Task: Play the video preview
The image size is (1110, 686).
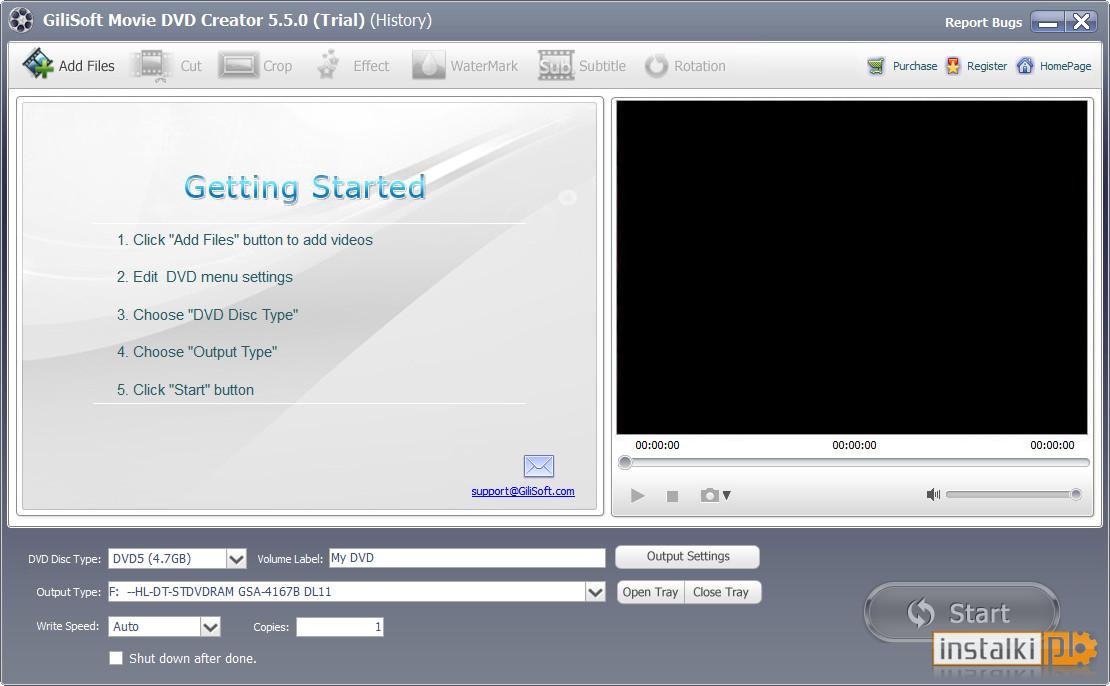Action: [637, 496]
